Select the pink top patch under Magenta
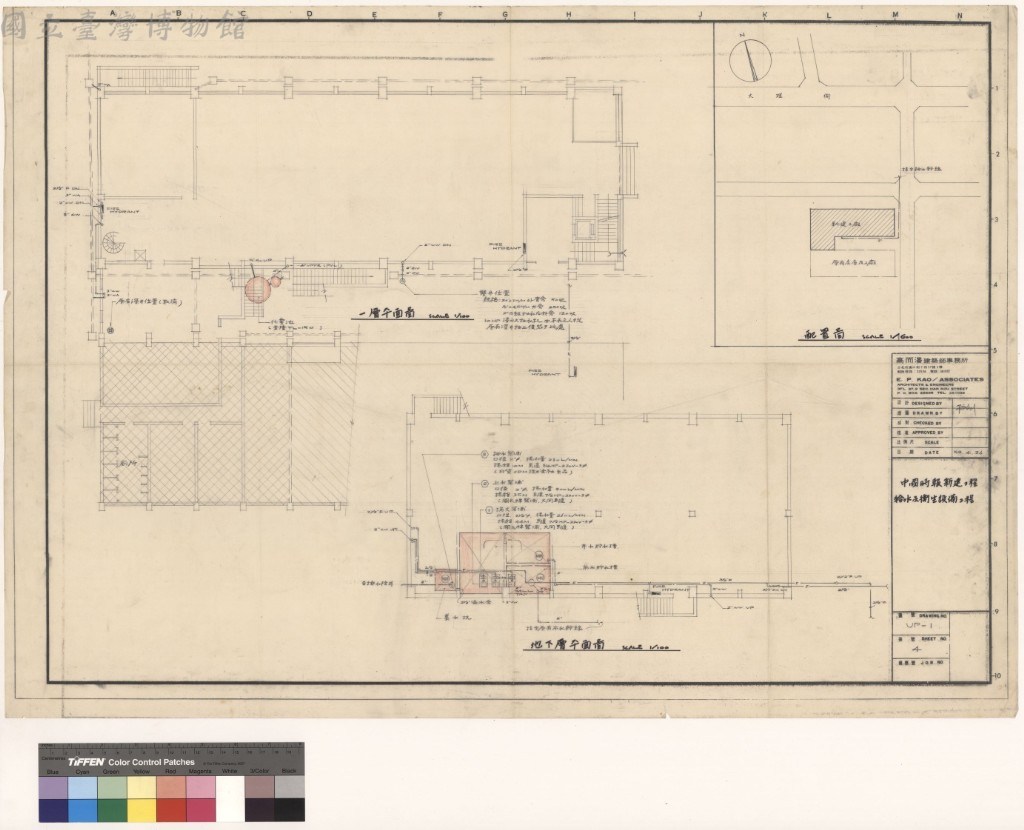Viewport: 1024px width, 830px height. [x=201, y=787]
